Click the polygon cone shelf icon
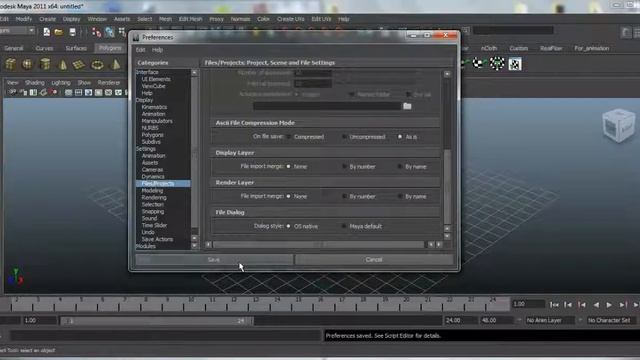 point(63,64)
